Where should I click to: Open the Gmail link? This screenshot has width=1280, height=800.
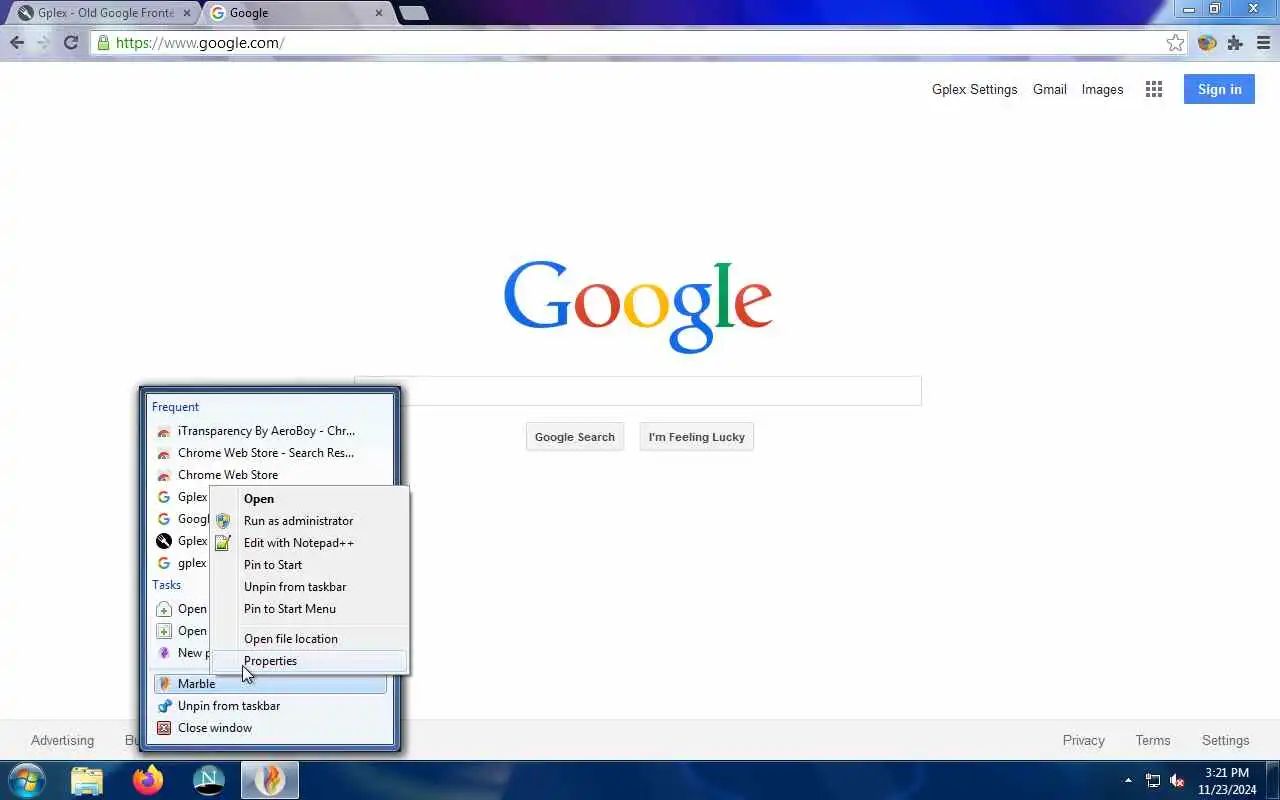pyautogui.click(x=1050, y=89)
